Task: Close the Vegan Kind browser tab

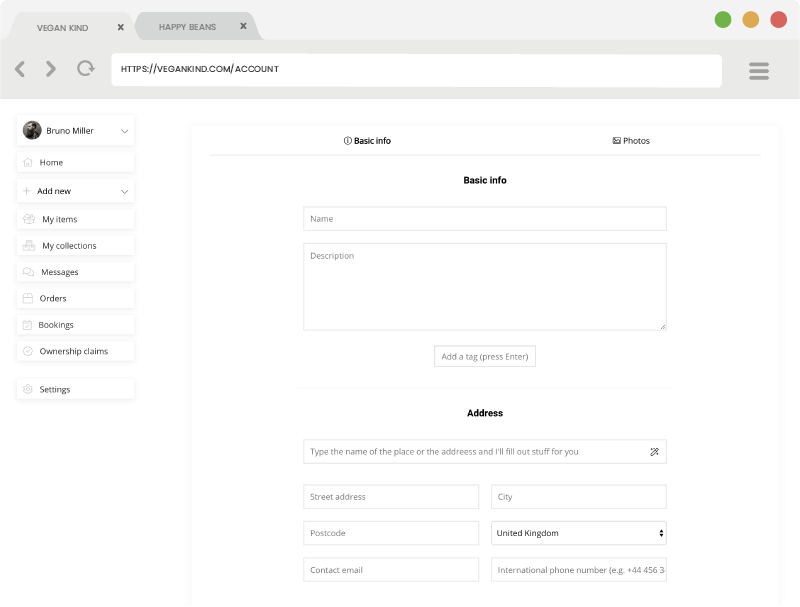Action: pyautogui.click(x=121, y=27)
